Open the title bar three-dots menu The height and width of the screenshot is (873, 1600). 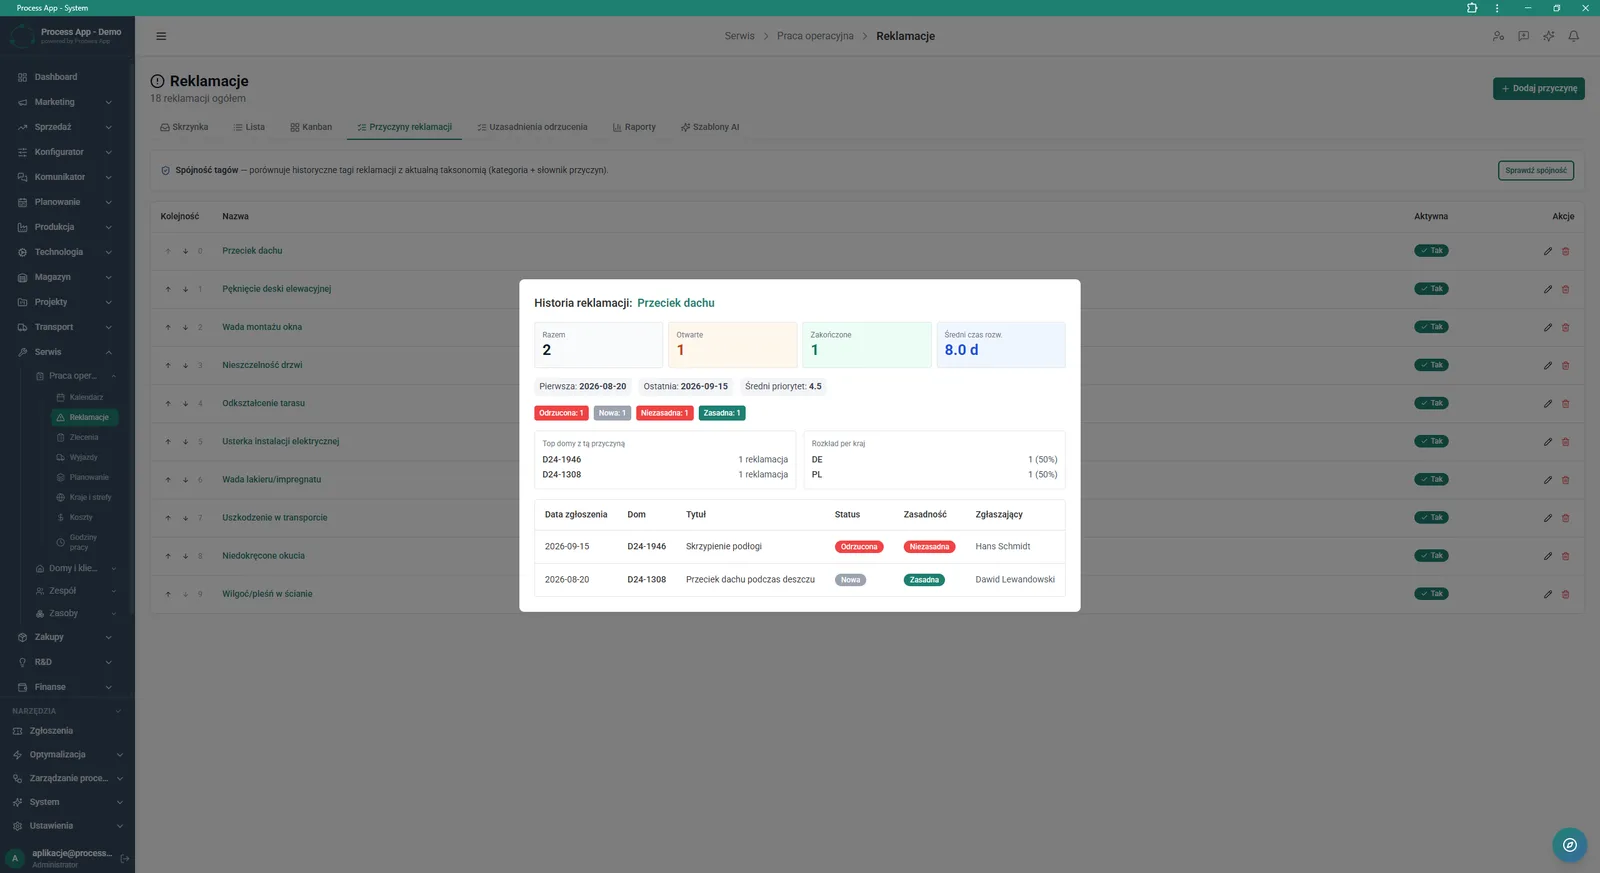click(1497, 8)
